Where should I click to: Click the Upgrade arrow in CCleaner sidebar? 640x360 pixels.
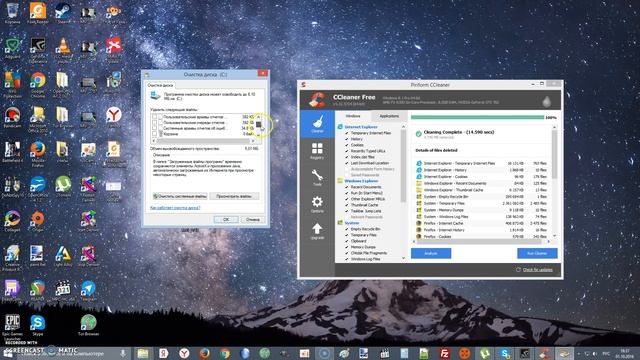(x=317, y=231)
